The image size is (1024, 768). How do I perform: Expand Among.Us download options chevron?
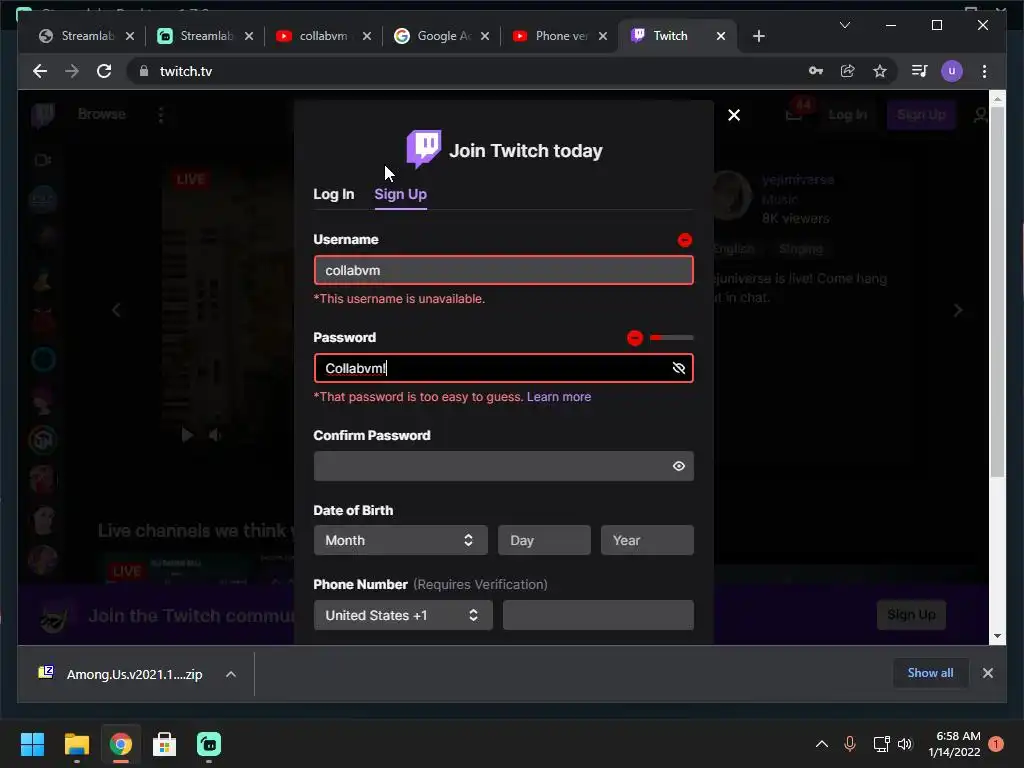tap(231, 674)
